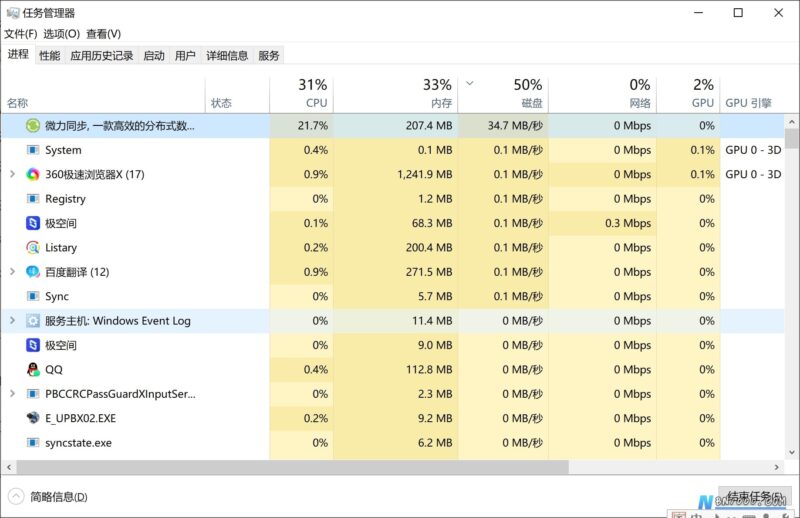Collapse to 简略信息 view arrow
The width and height of the screenshot is (800, 518).
point(16,496)
